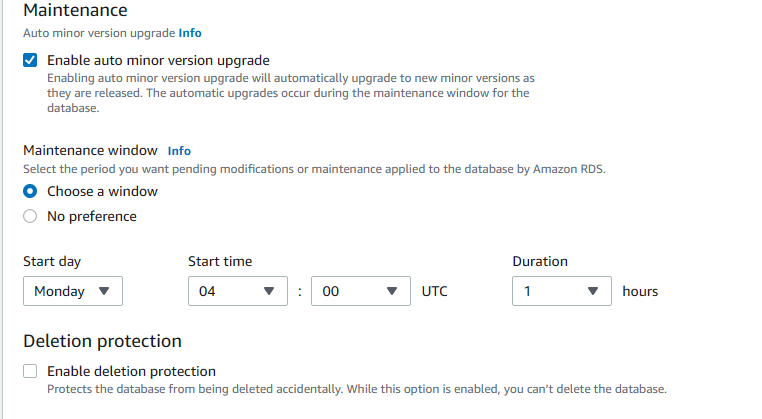Click the 'No preference' option label
Screen dimensions: 762x419
(x=92, y=216)
